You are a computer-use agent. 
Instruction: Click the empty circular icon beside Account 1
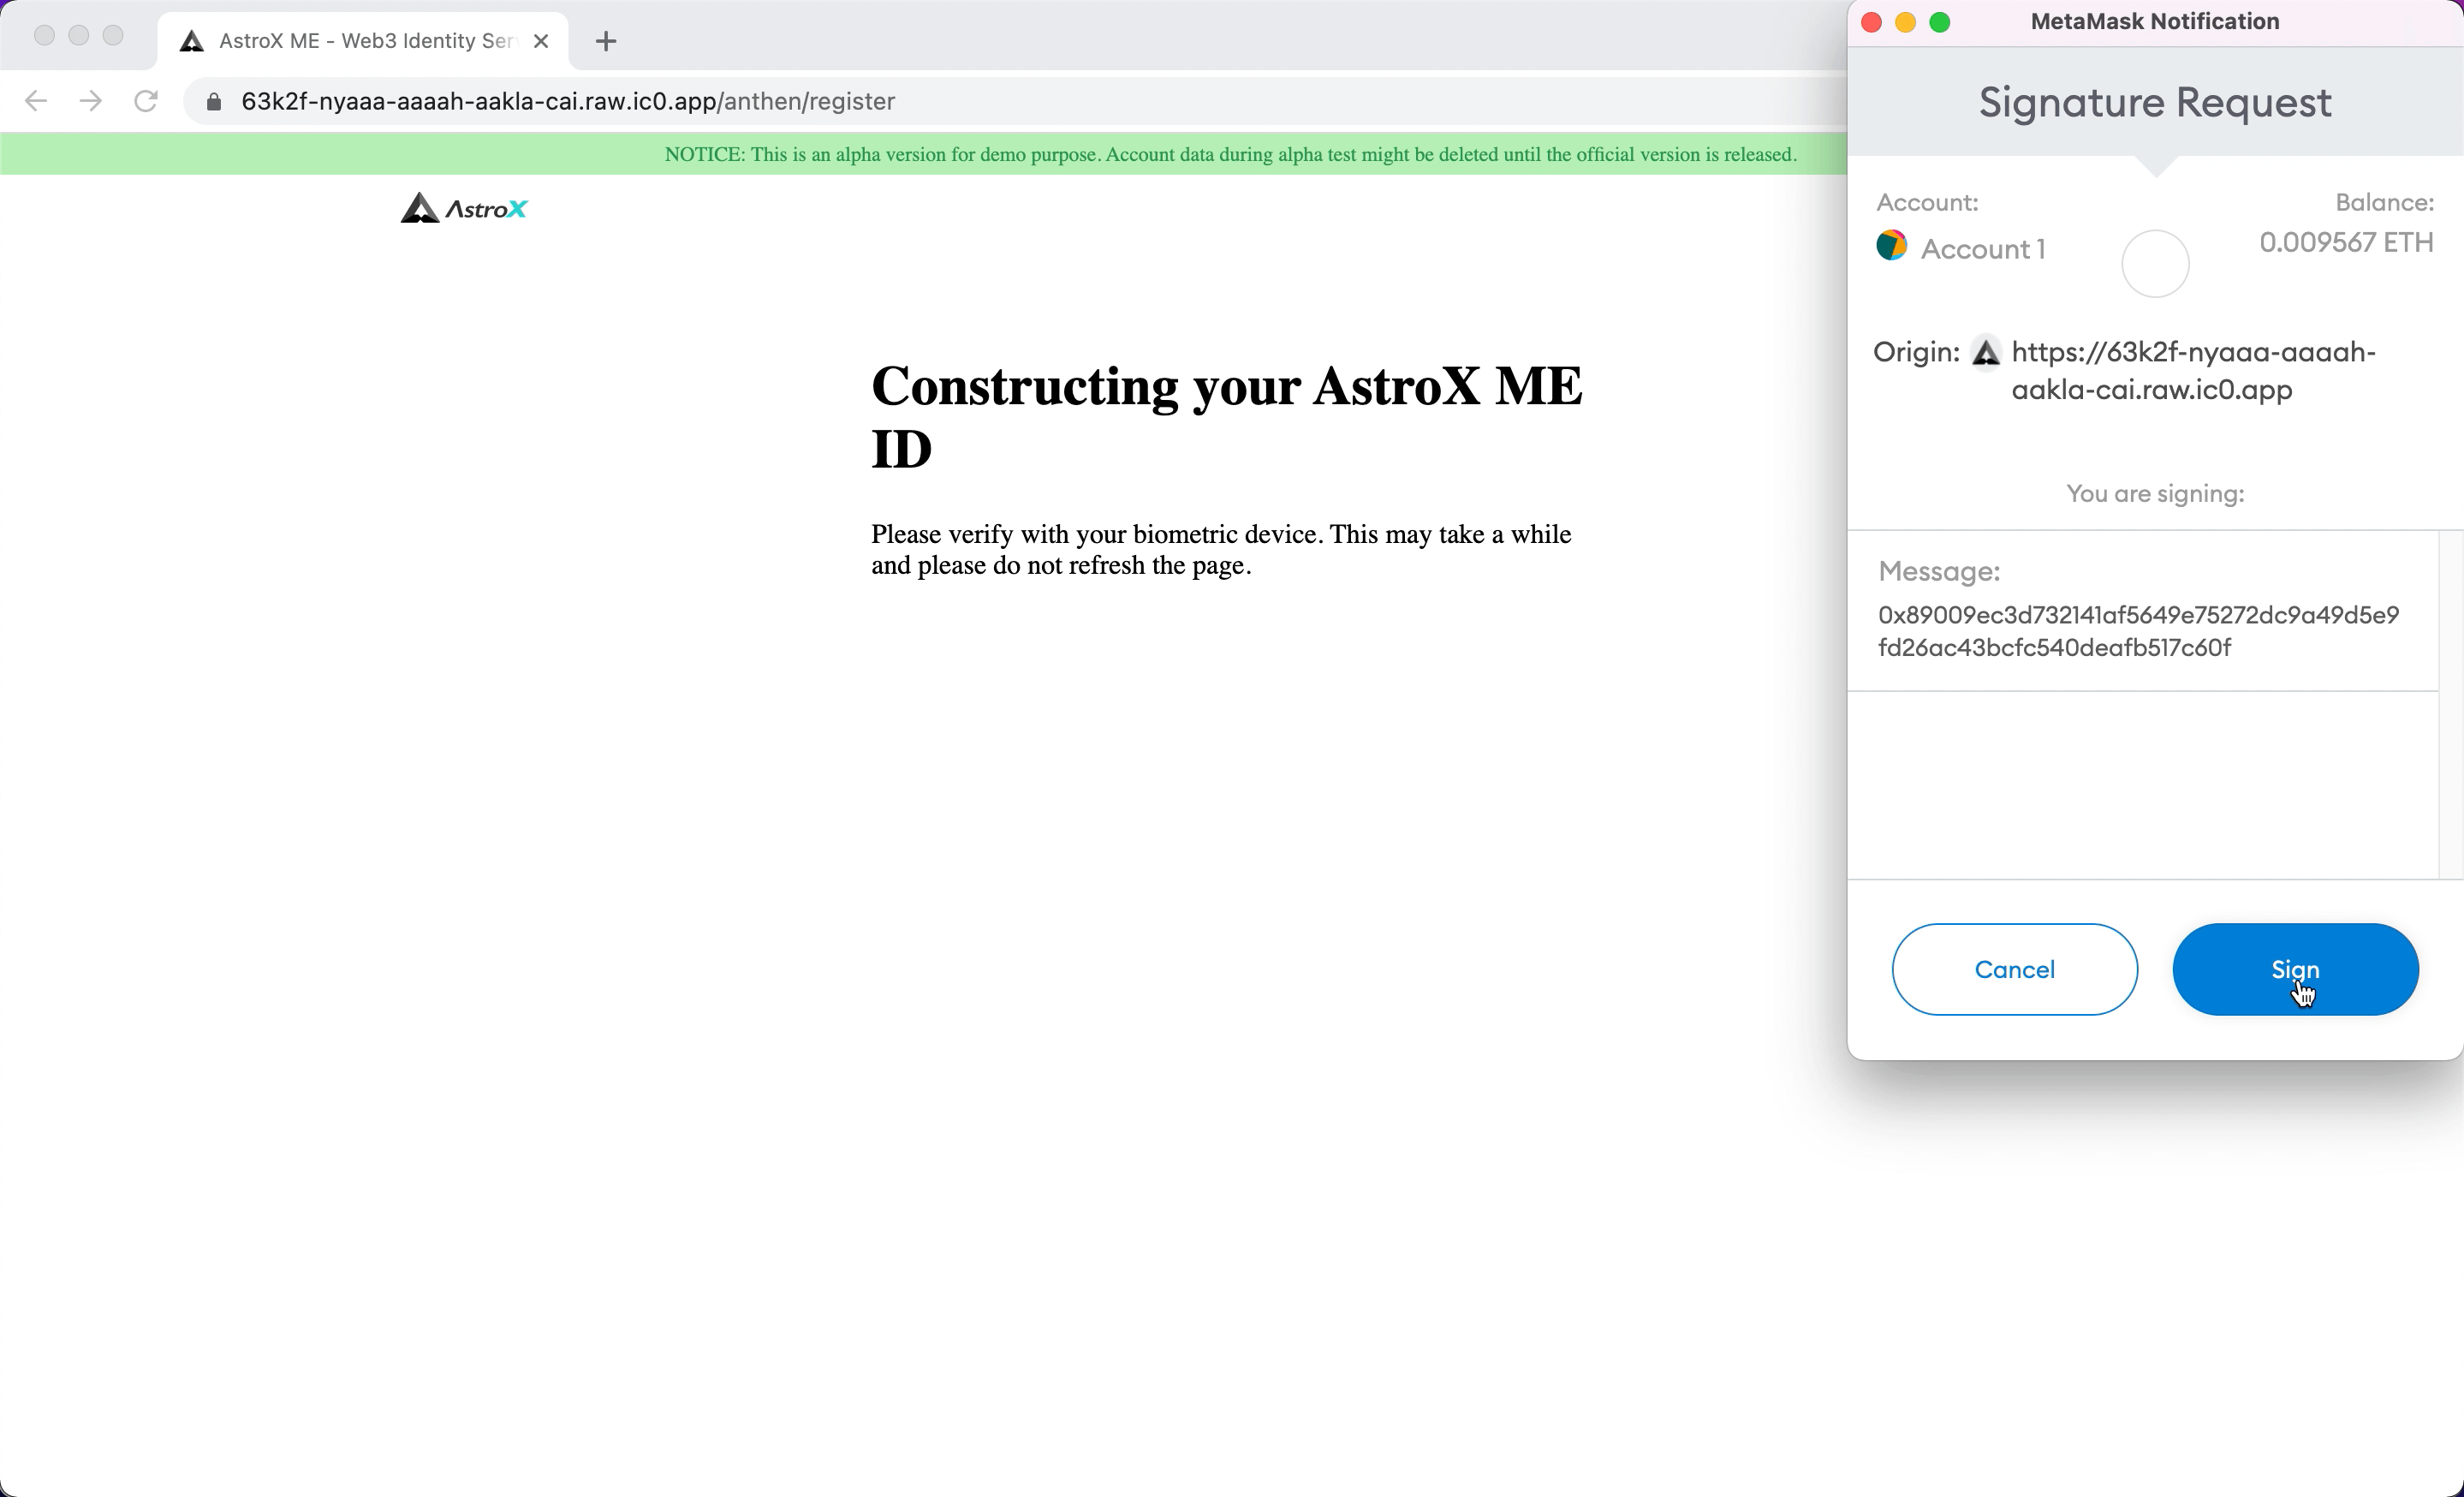[x=2155, y=264]
